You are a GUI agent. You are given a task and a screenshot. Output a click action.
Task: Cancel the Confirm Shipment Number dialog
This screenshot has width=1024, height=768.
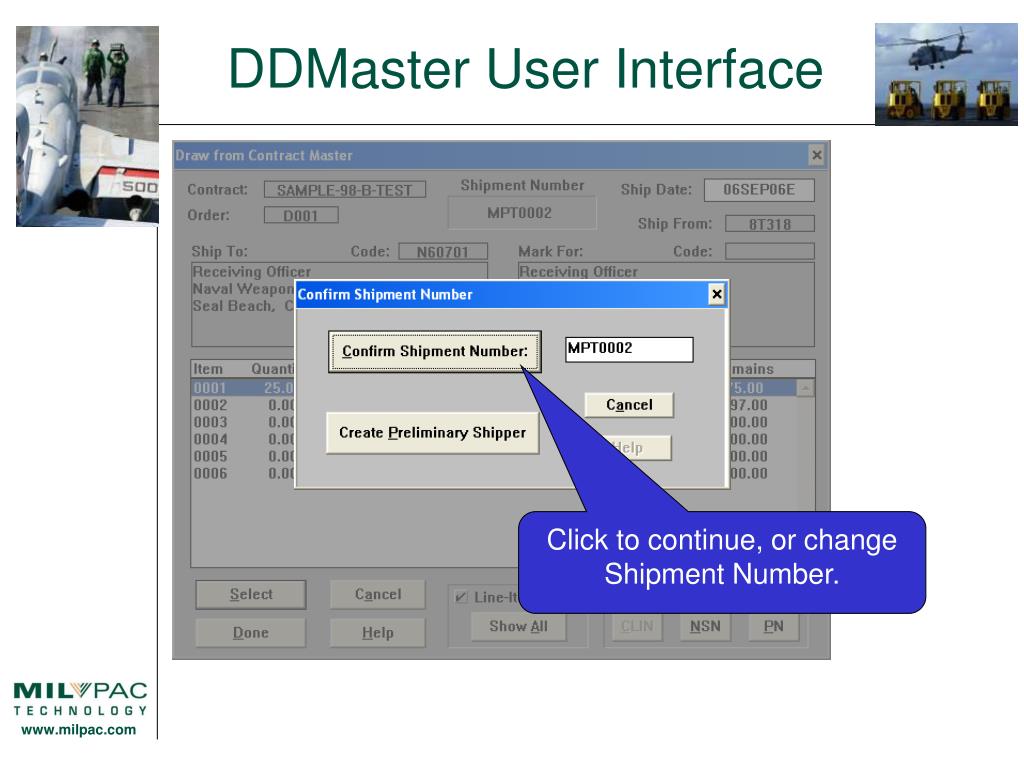point(629,405)
